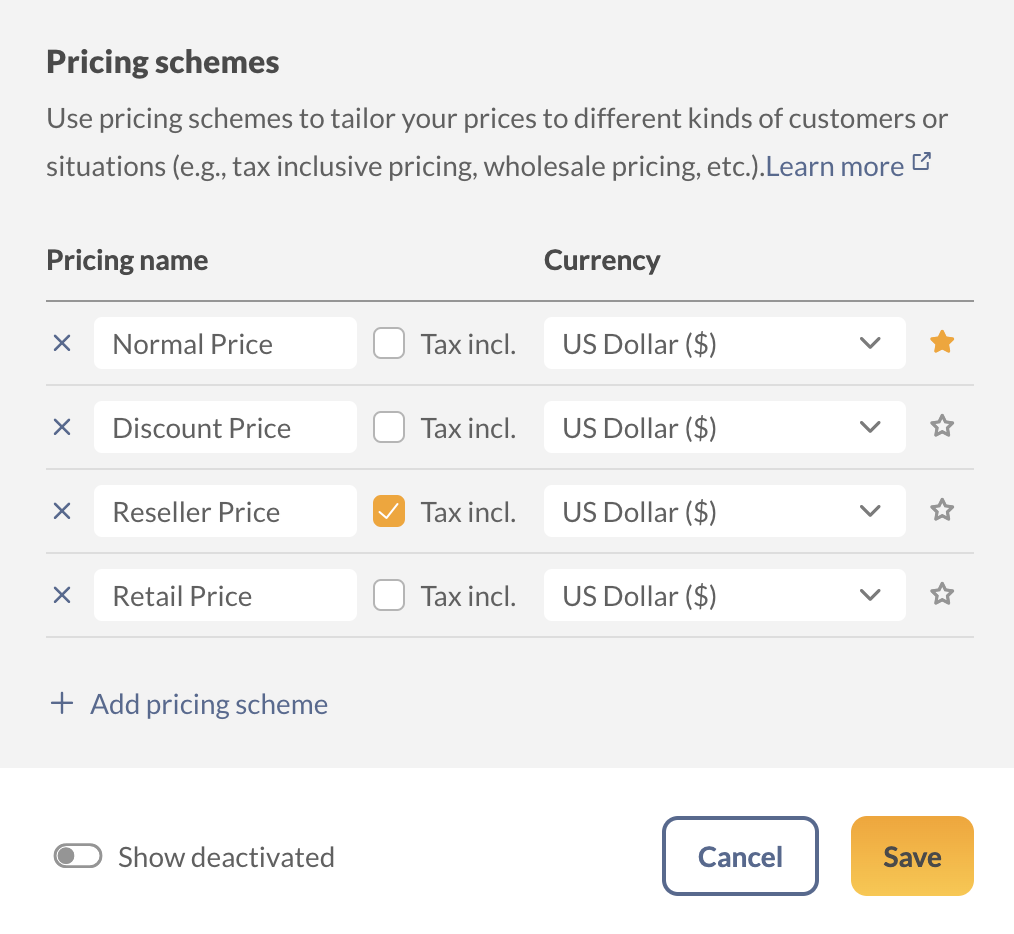Toggle Show deactivated switch
Image resolution: width=1014 pixels, height=934 pixels.
pos(78,857)
